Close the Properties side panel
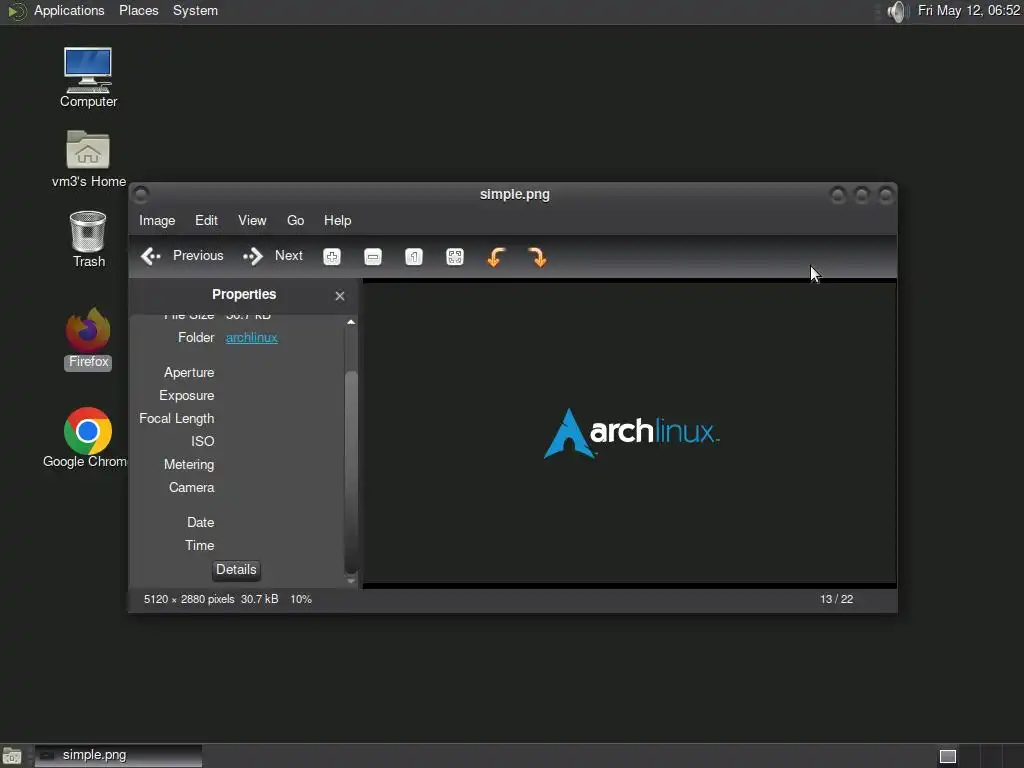The height and width of the screenshot is (768, 1024). (340, 296)
